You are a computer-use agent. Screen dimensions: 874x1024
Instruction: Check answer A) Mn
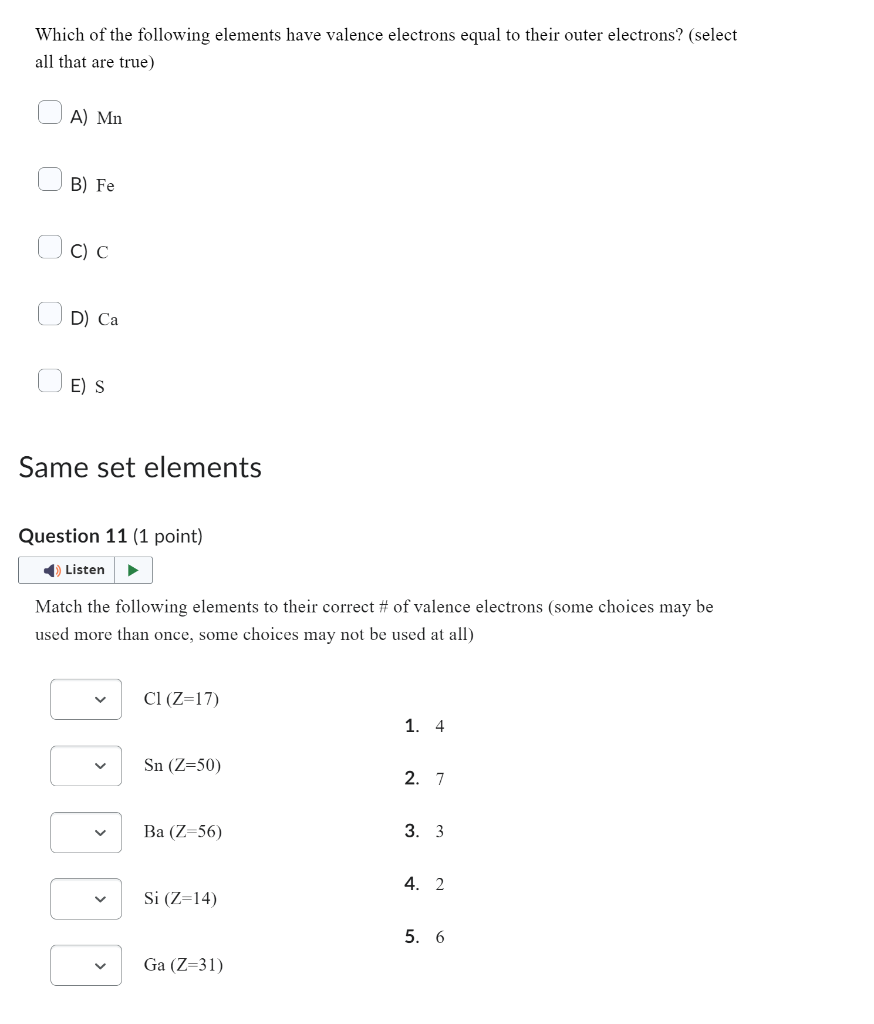coord(49,111)
